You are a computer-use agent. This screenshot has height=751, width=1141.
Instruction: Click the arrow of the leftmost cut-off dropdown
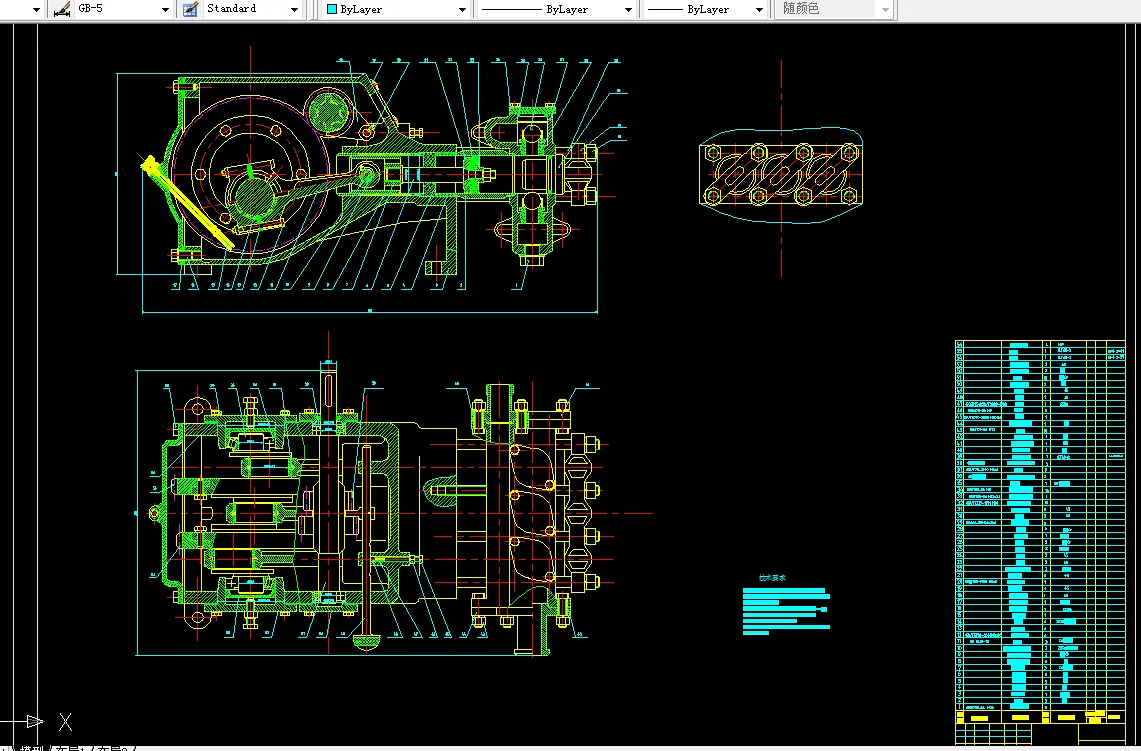pyautogui.click(x=36, y=9)
